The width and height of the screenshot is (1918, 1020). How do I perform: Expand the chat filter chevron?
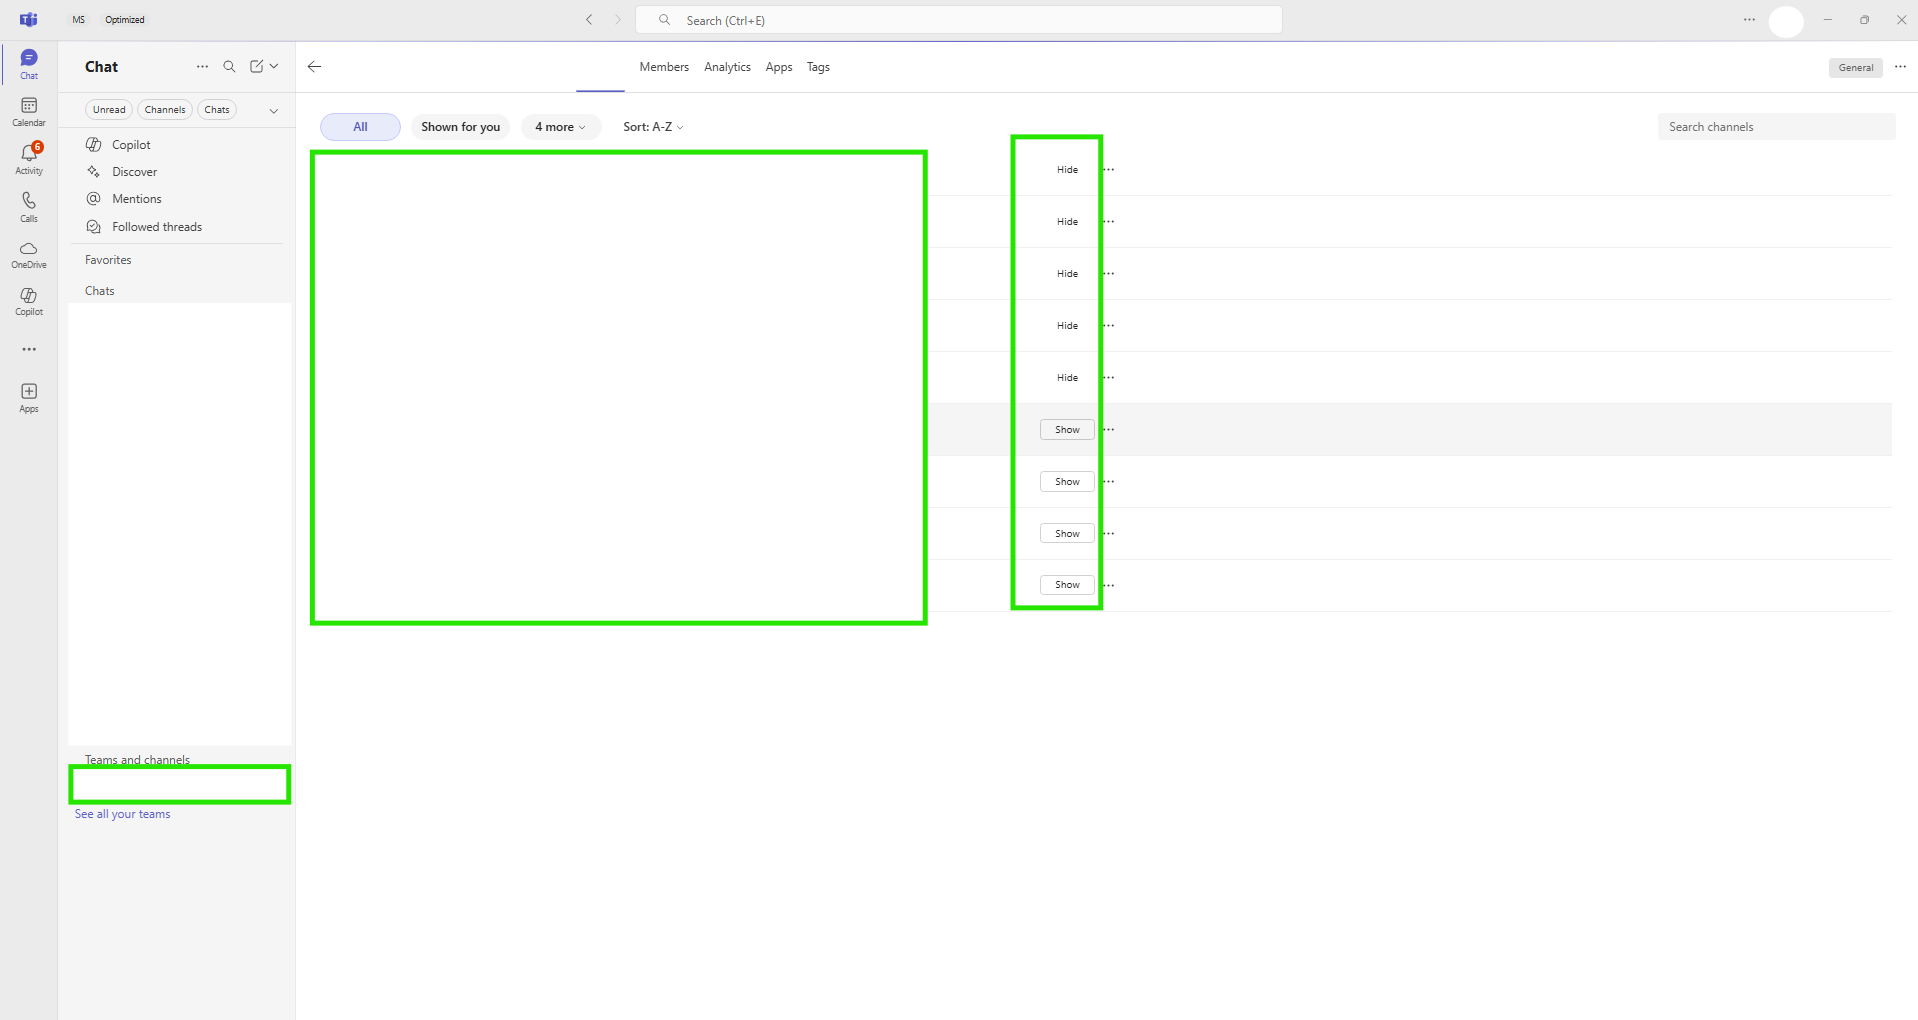click(273, 111)
